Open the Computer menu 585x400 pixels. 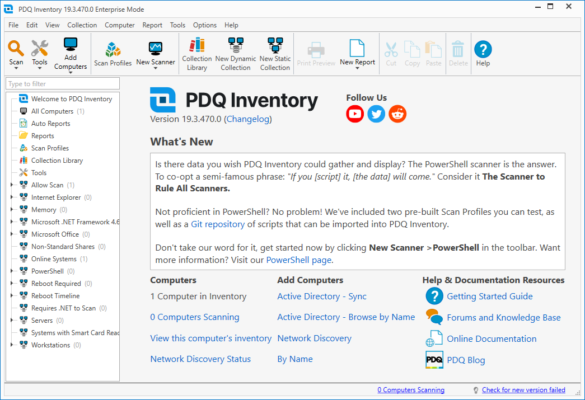tap(119, 25)
